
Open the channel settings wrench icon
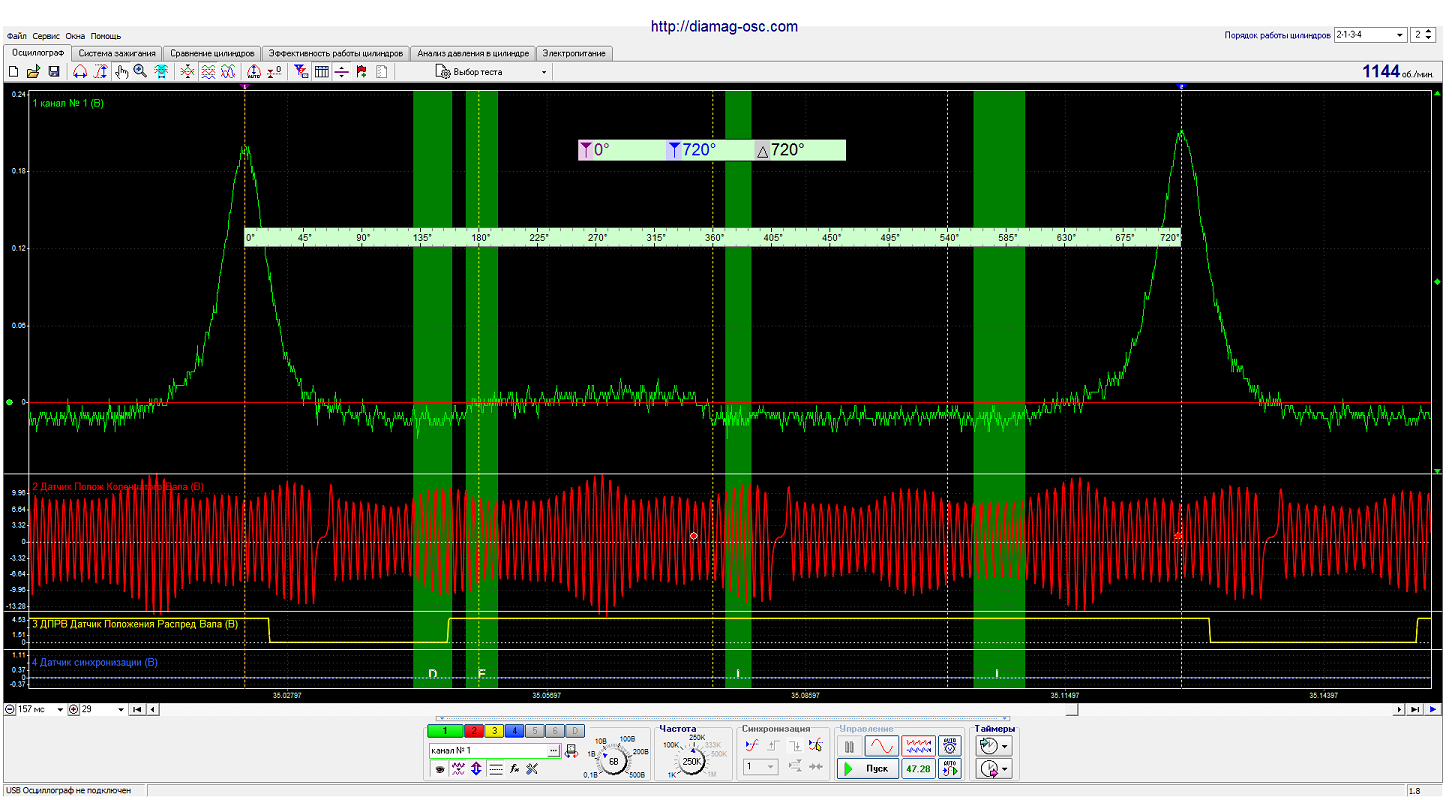532,769
